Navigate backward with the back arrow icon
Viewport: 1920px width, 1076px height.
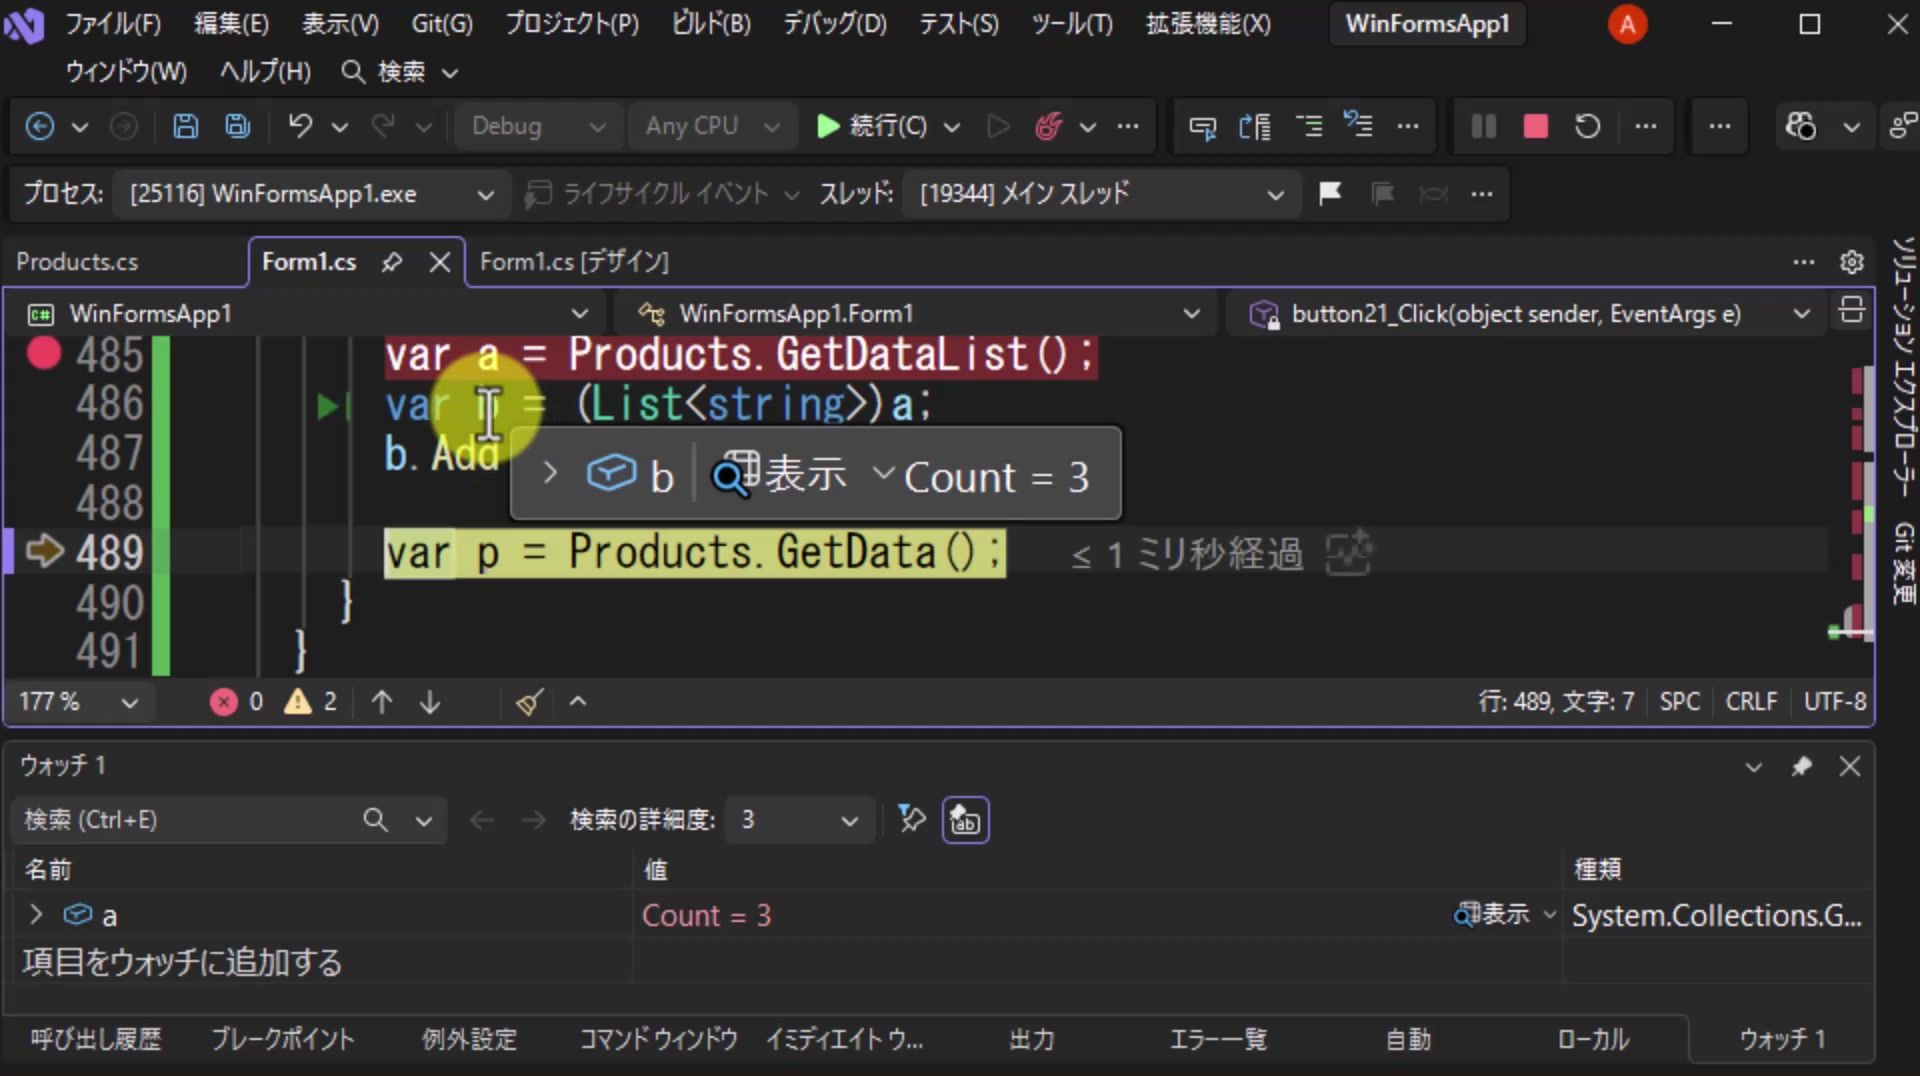pyautogui.click(x=40, y=126)
